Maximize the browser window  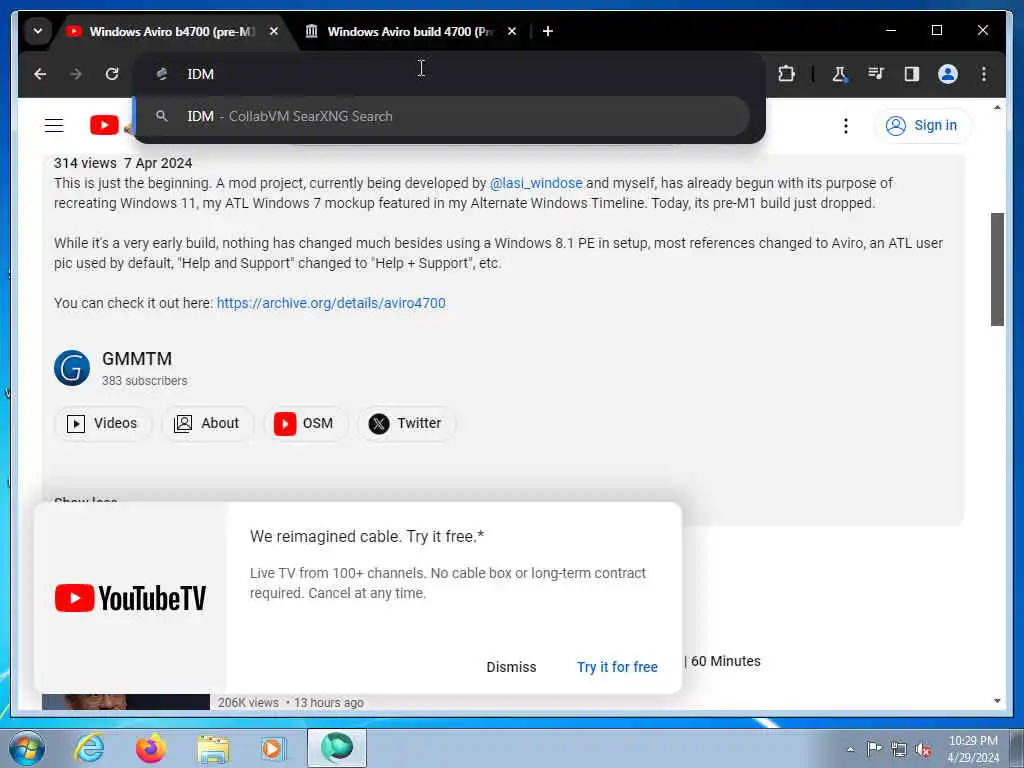point(936,30)
